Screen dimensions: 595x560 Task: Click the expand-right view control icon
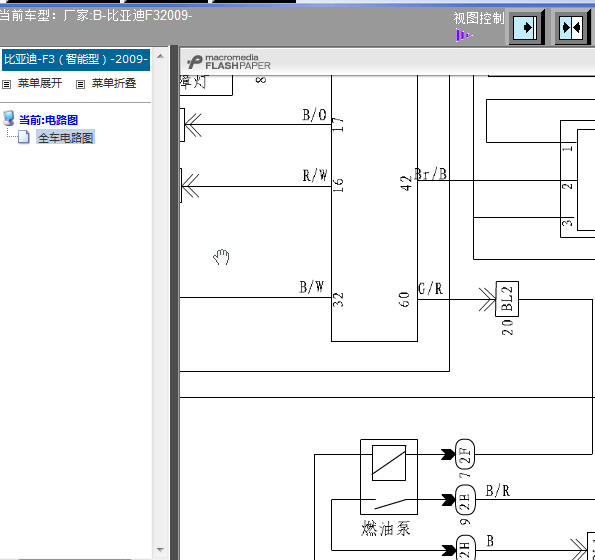526,28
